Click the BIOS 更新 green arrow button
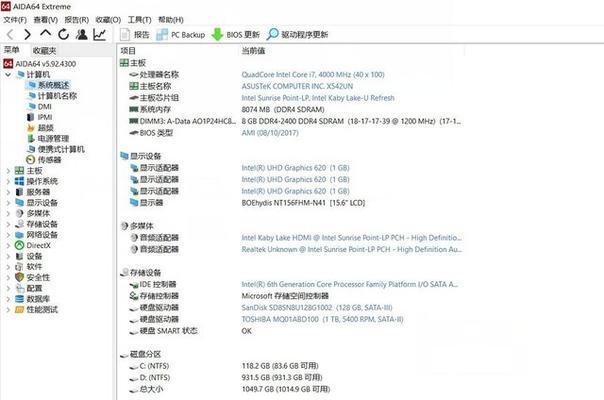This screenshot has width=604, height=400. pyautogui.click(x=236, y=35)
